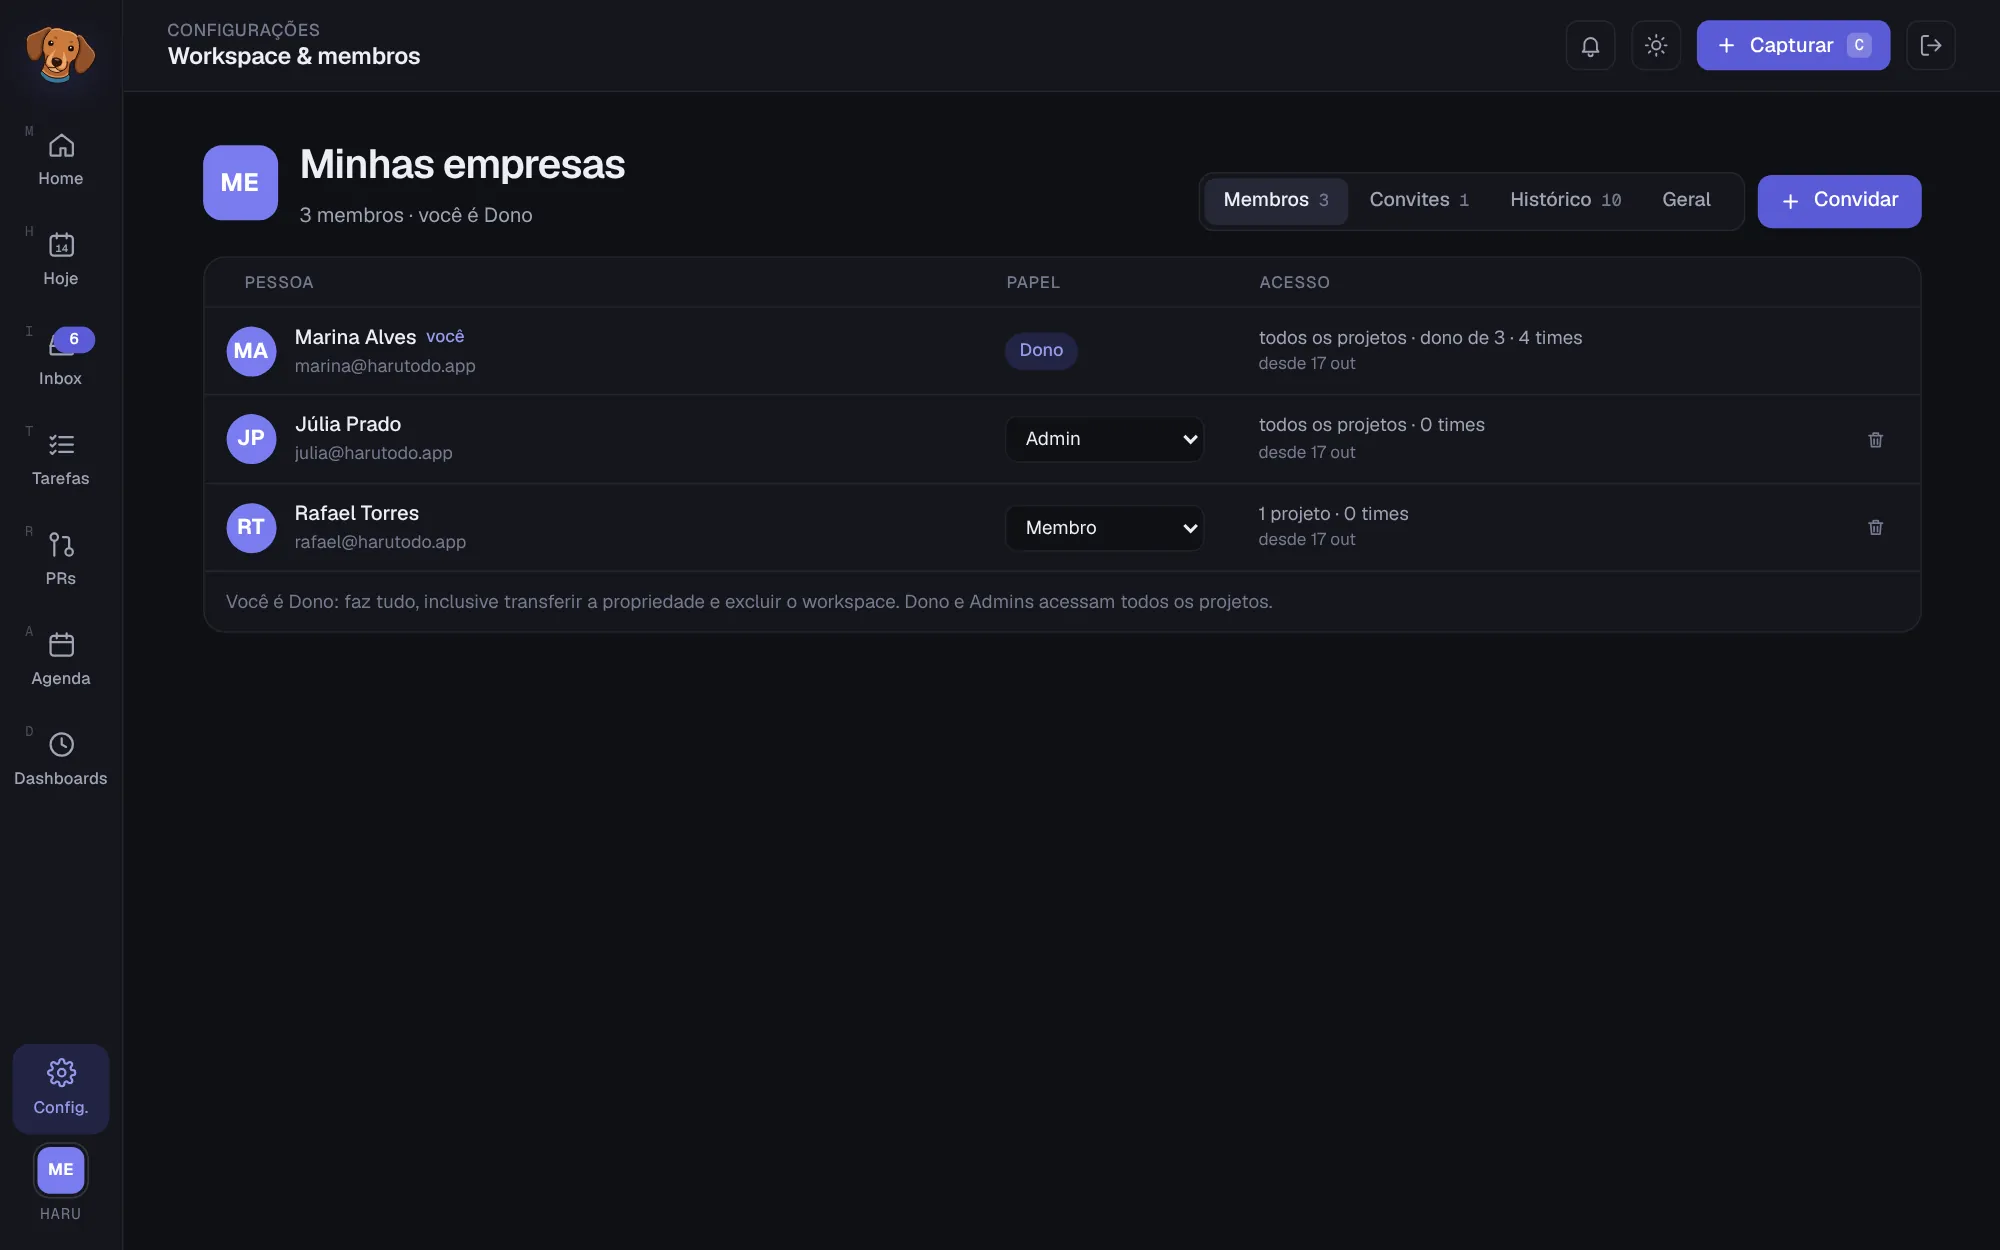The image size is (2000, 1250).
Task: Open PRs pull requests section
Action: coord(61,560)
